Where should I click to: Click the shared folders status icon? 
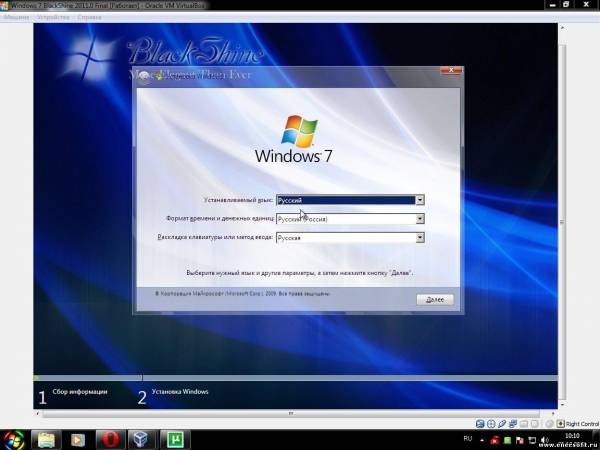pyautogui.click(x=524, y=424)
